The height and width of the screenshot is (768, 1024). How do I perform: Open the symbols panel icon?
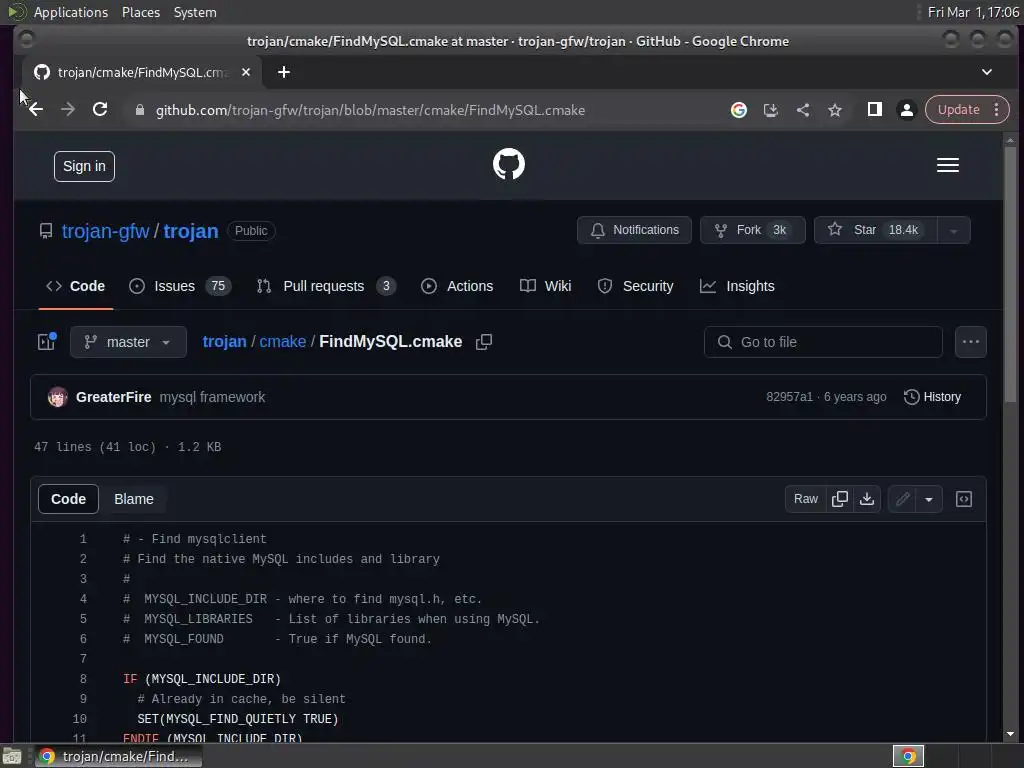964,499
